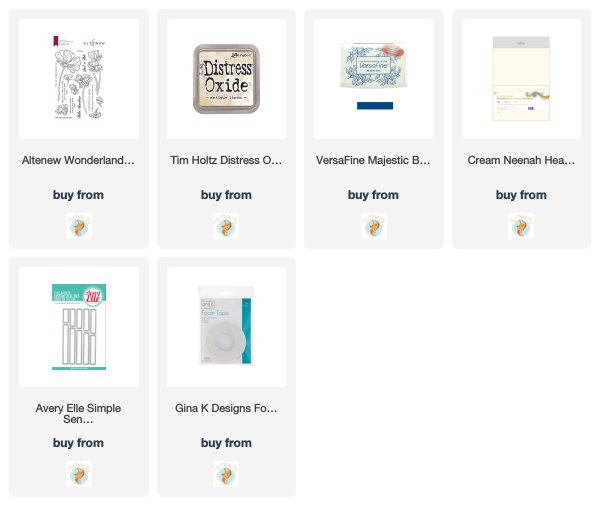Click the store icon under Cream Neenah cardstock
The width and height of the screenshot is (600, 509).
(521, 226)
